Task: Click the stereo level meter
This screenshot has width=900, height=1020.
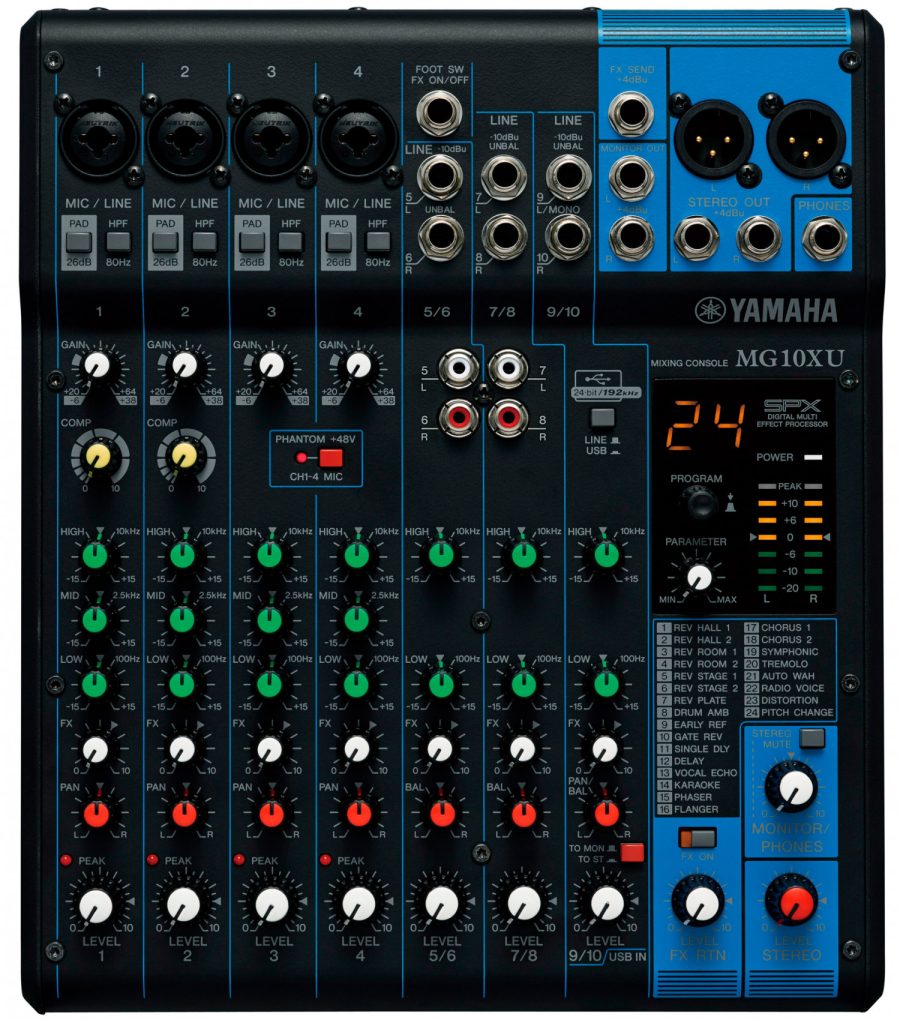Action: click(x=790, y=542)
